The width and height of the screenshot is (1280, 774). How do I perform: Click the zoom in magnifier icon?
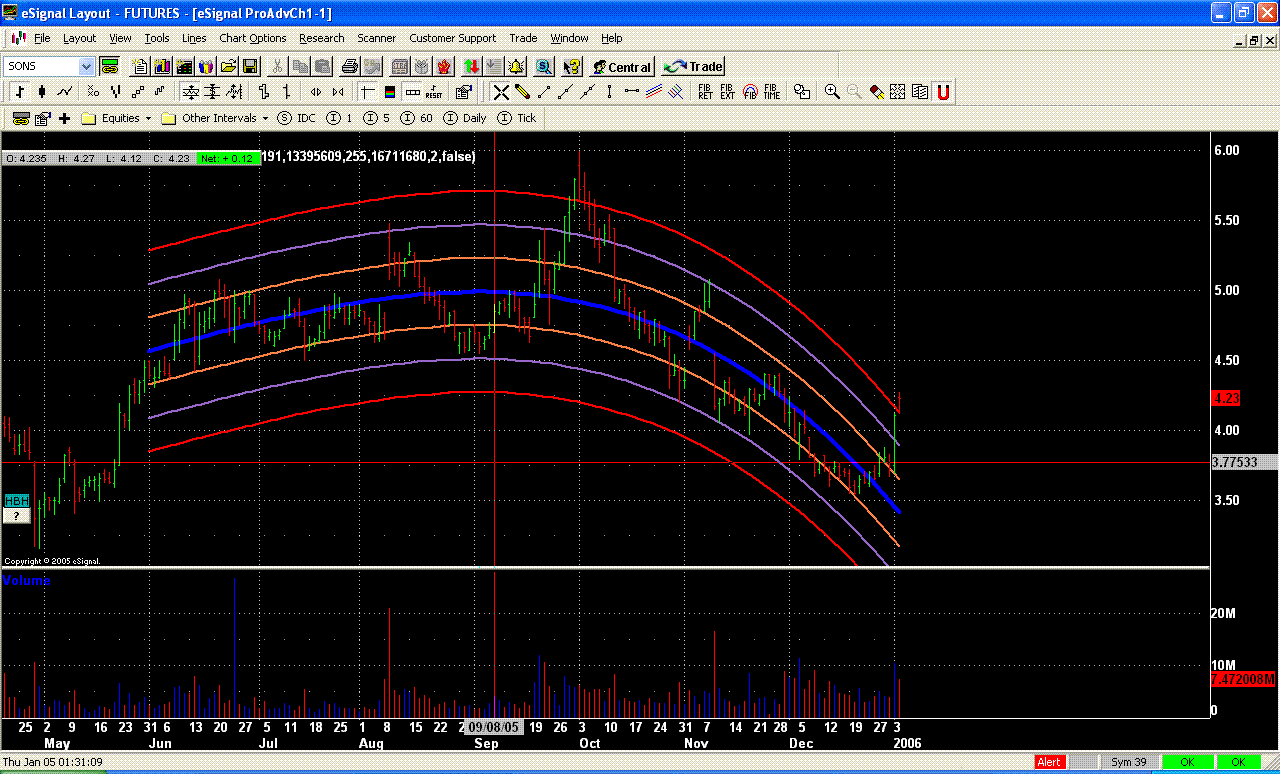click(832, 92)
